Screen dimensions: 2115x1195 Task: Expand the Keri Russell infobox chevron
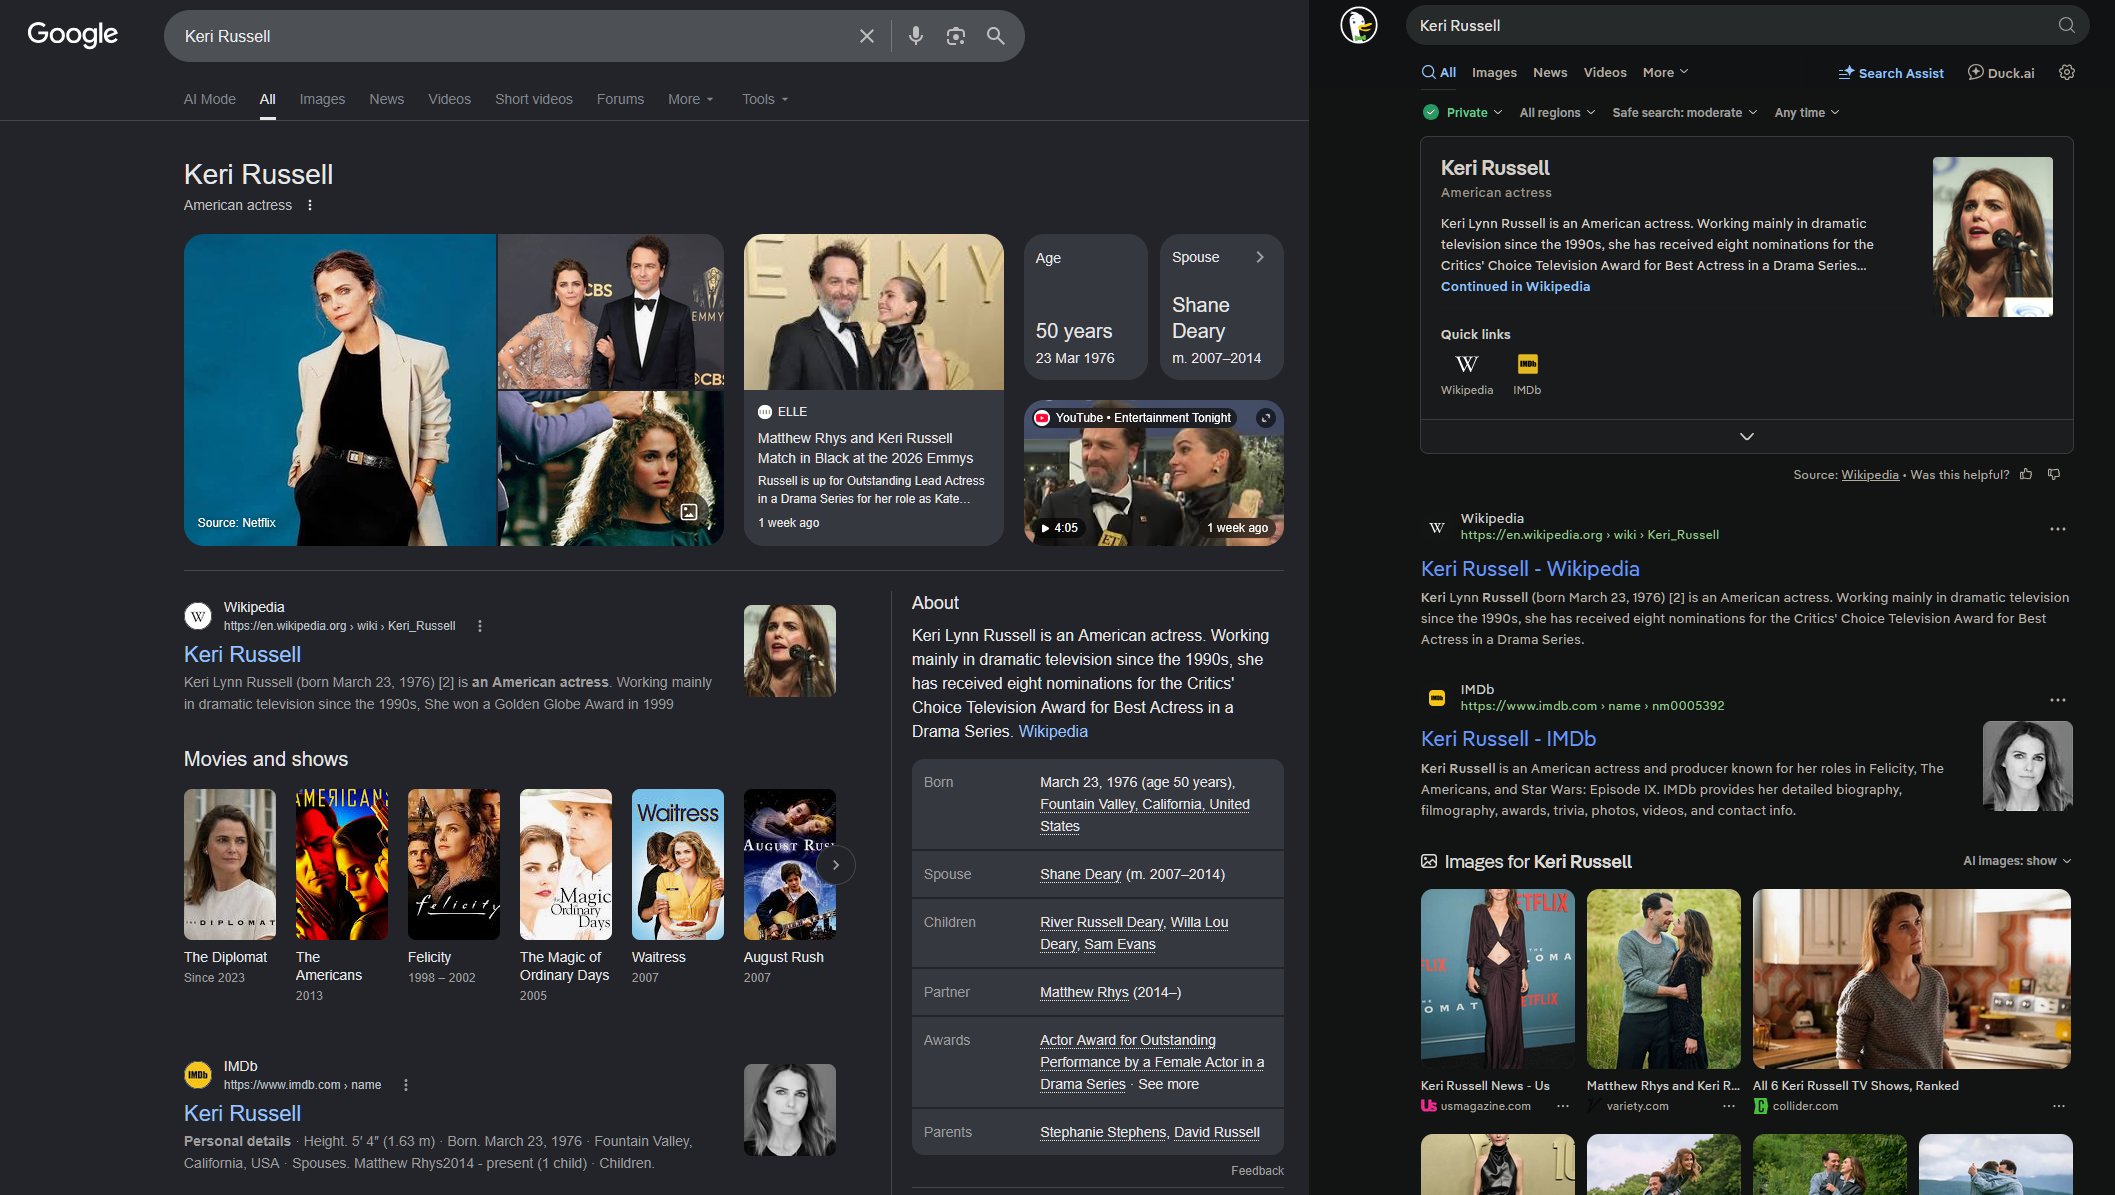point(1746,437)
